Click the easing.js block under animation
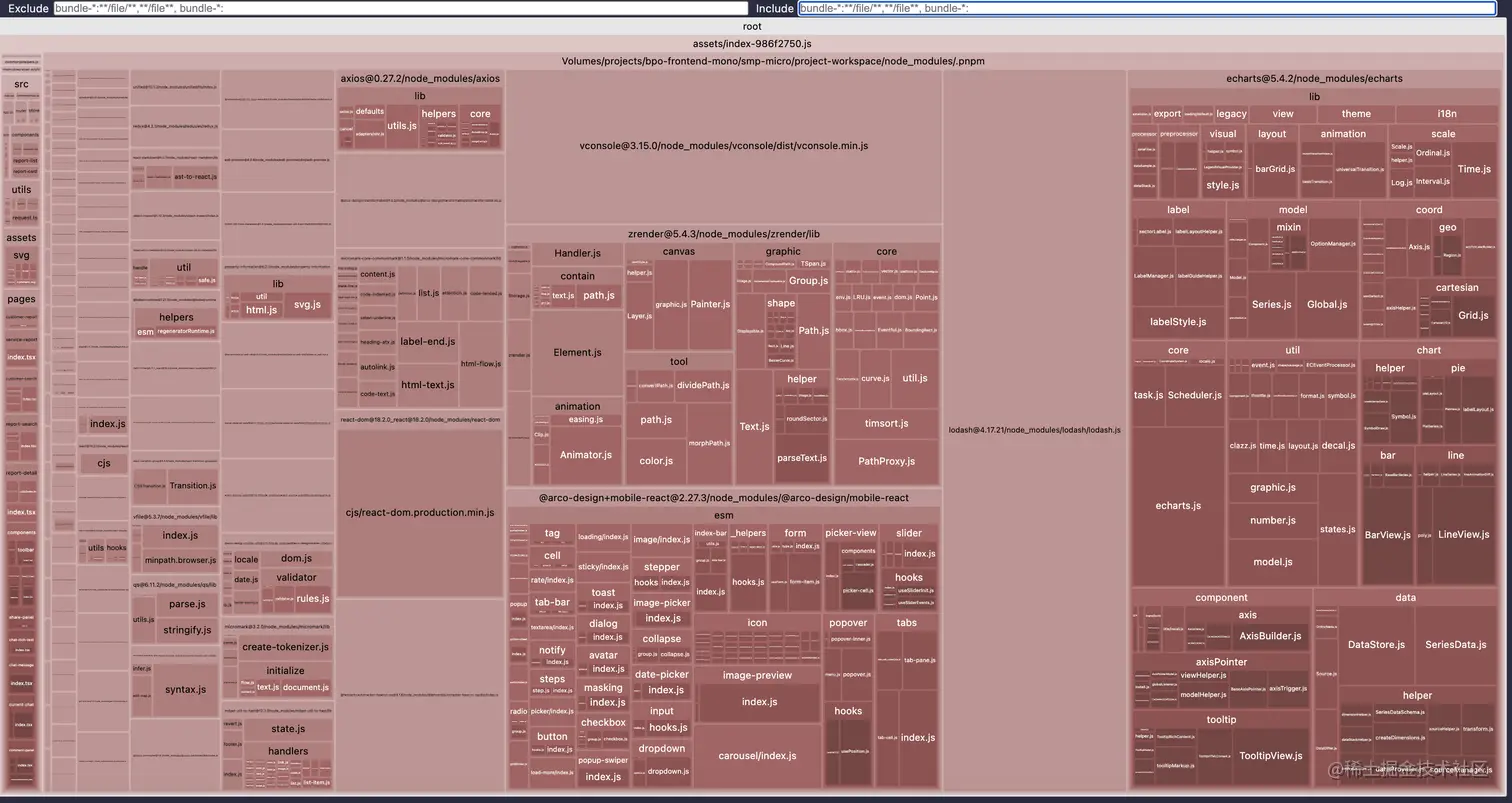 click(585, 420)
